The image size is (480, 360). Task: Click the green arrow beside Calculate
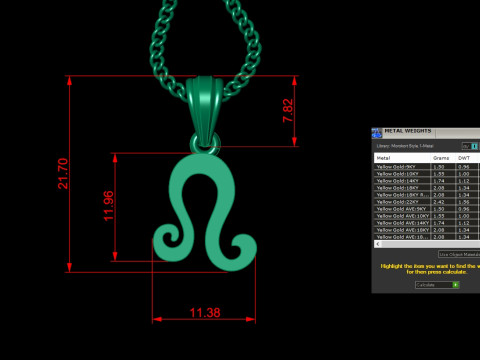455,285
